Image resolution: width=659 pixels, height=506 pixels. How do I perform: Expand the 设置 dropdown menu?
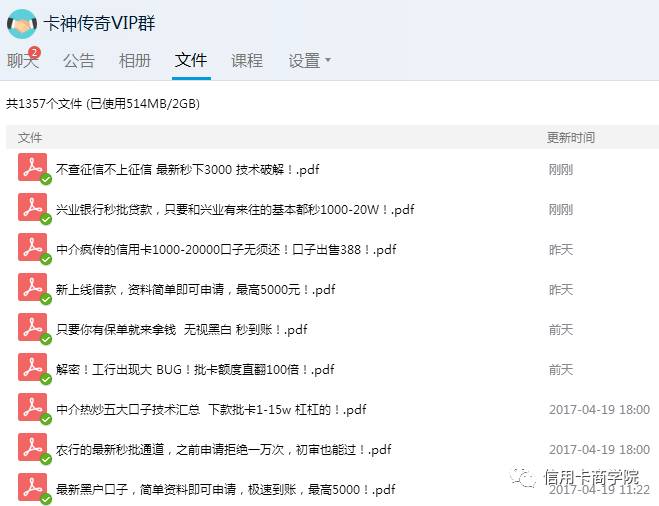[309, 61]
